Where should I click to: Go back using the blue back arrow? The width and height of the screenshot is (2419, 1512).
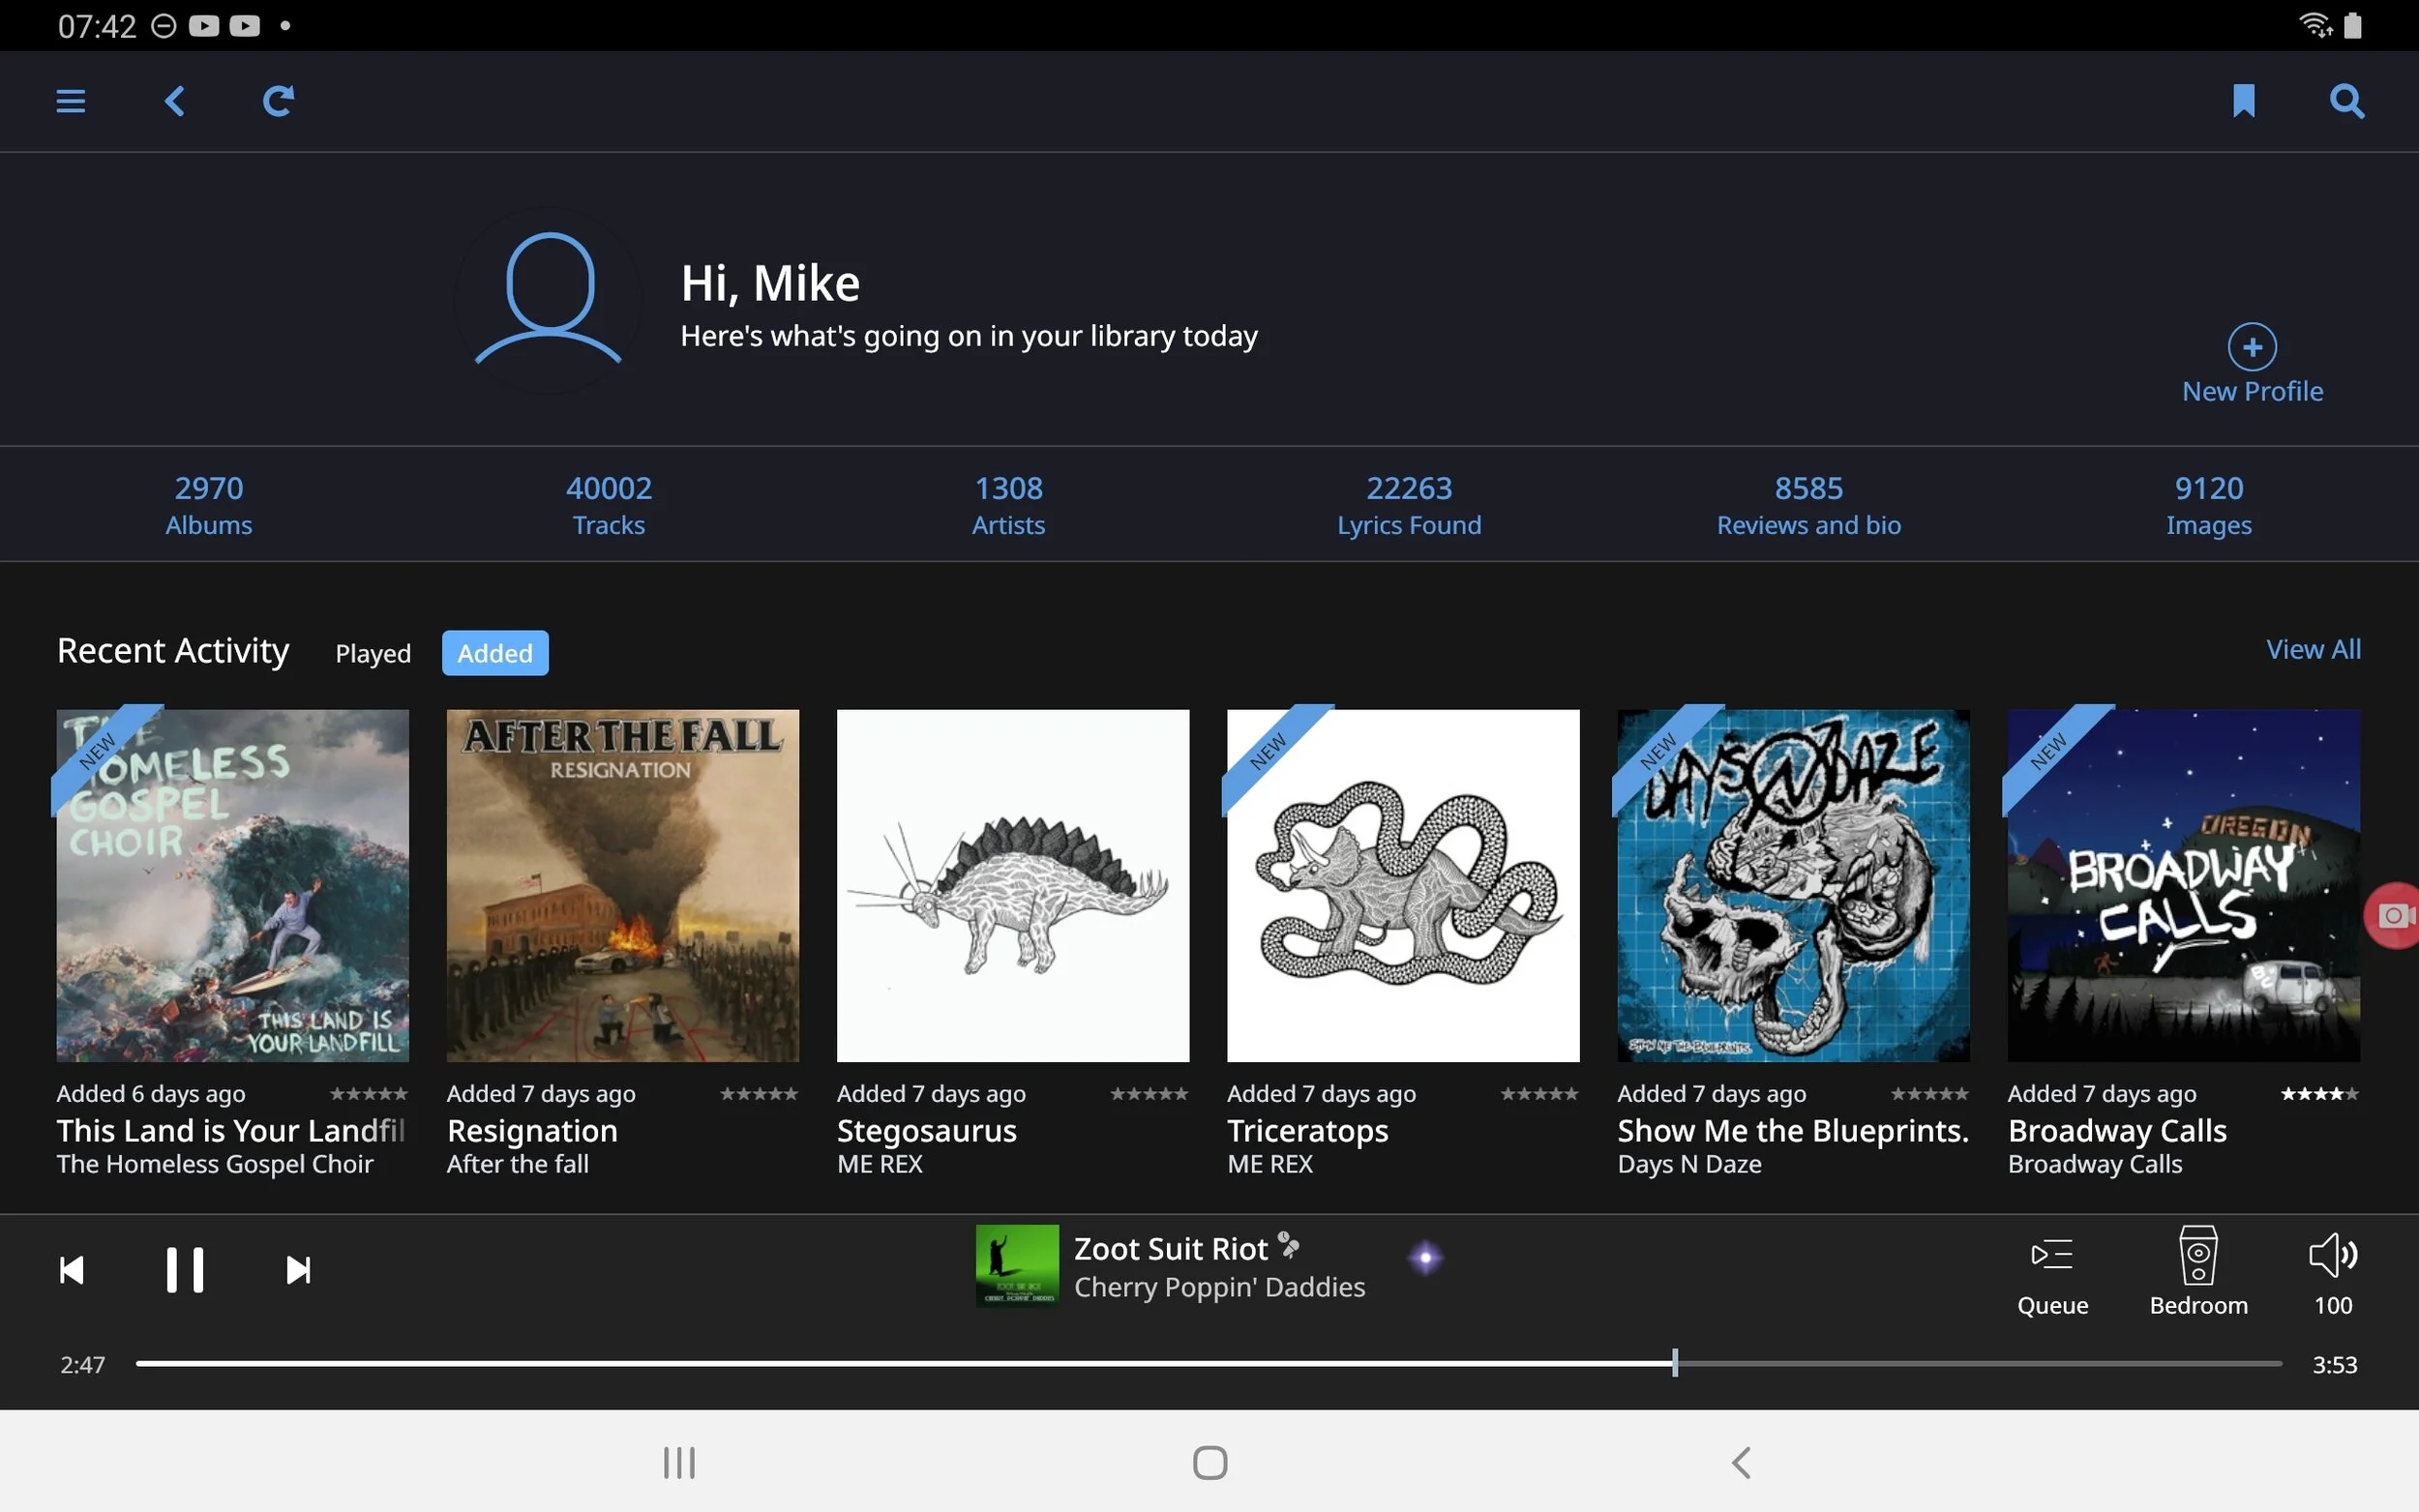pyautogui.click(x=175, y=101)
